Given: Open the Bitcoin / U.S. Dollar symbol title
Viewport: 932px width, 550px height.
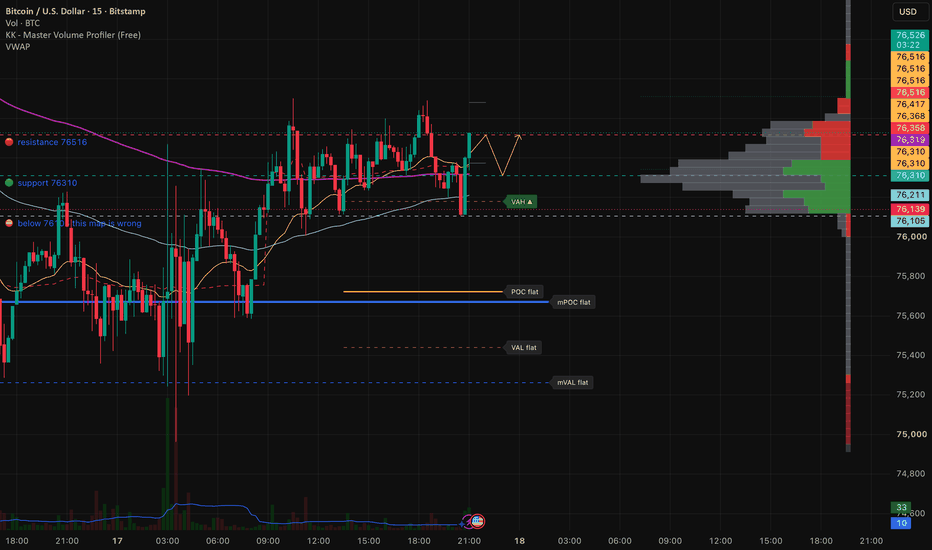Looking at the screenshot, I should [x=75, y=11].
